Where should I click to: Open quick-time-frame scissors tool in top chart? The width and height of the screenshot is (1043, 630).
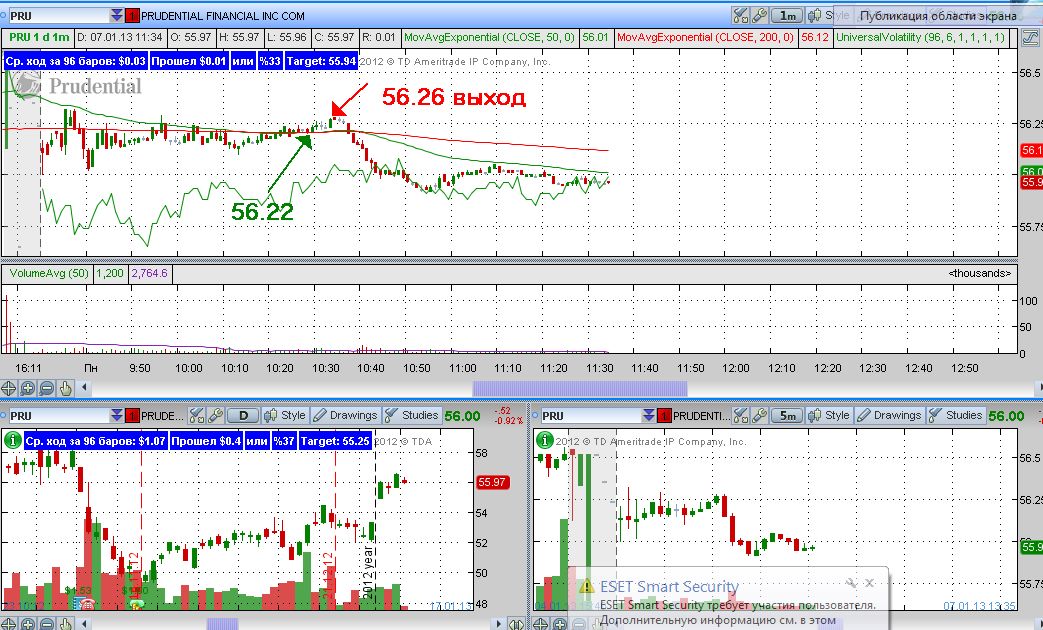tap(740, 15)
